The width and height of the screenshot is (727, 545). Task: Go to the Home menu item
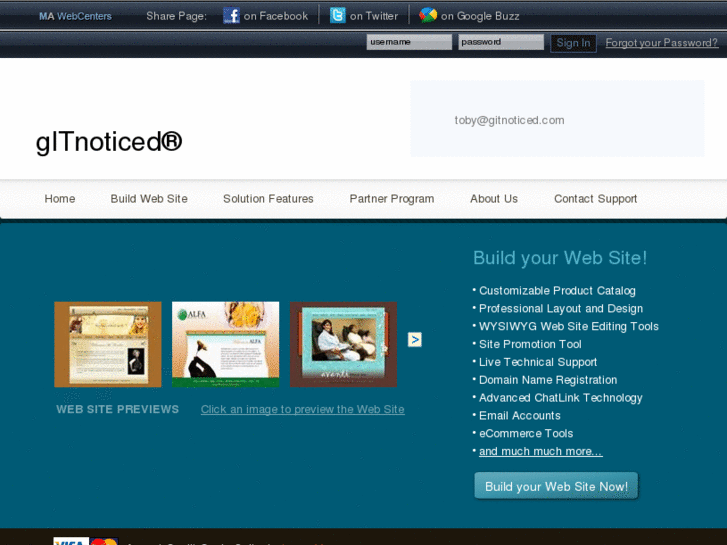click(x=60, y=199)
